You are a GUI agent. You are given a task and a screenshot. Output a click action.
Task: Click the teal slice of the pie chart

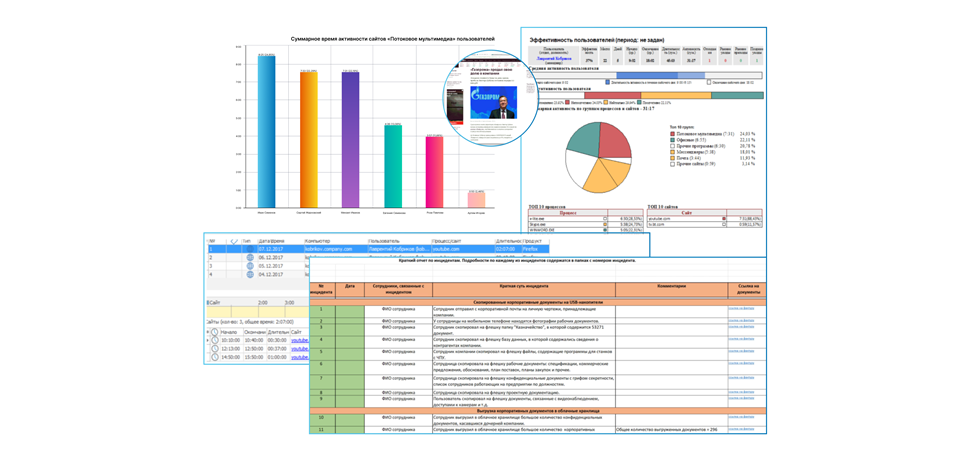point(584,139)
